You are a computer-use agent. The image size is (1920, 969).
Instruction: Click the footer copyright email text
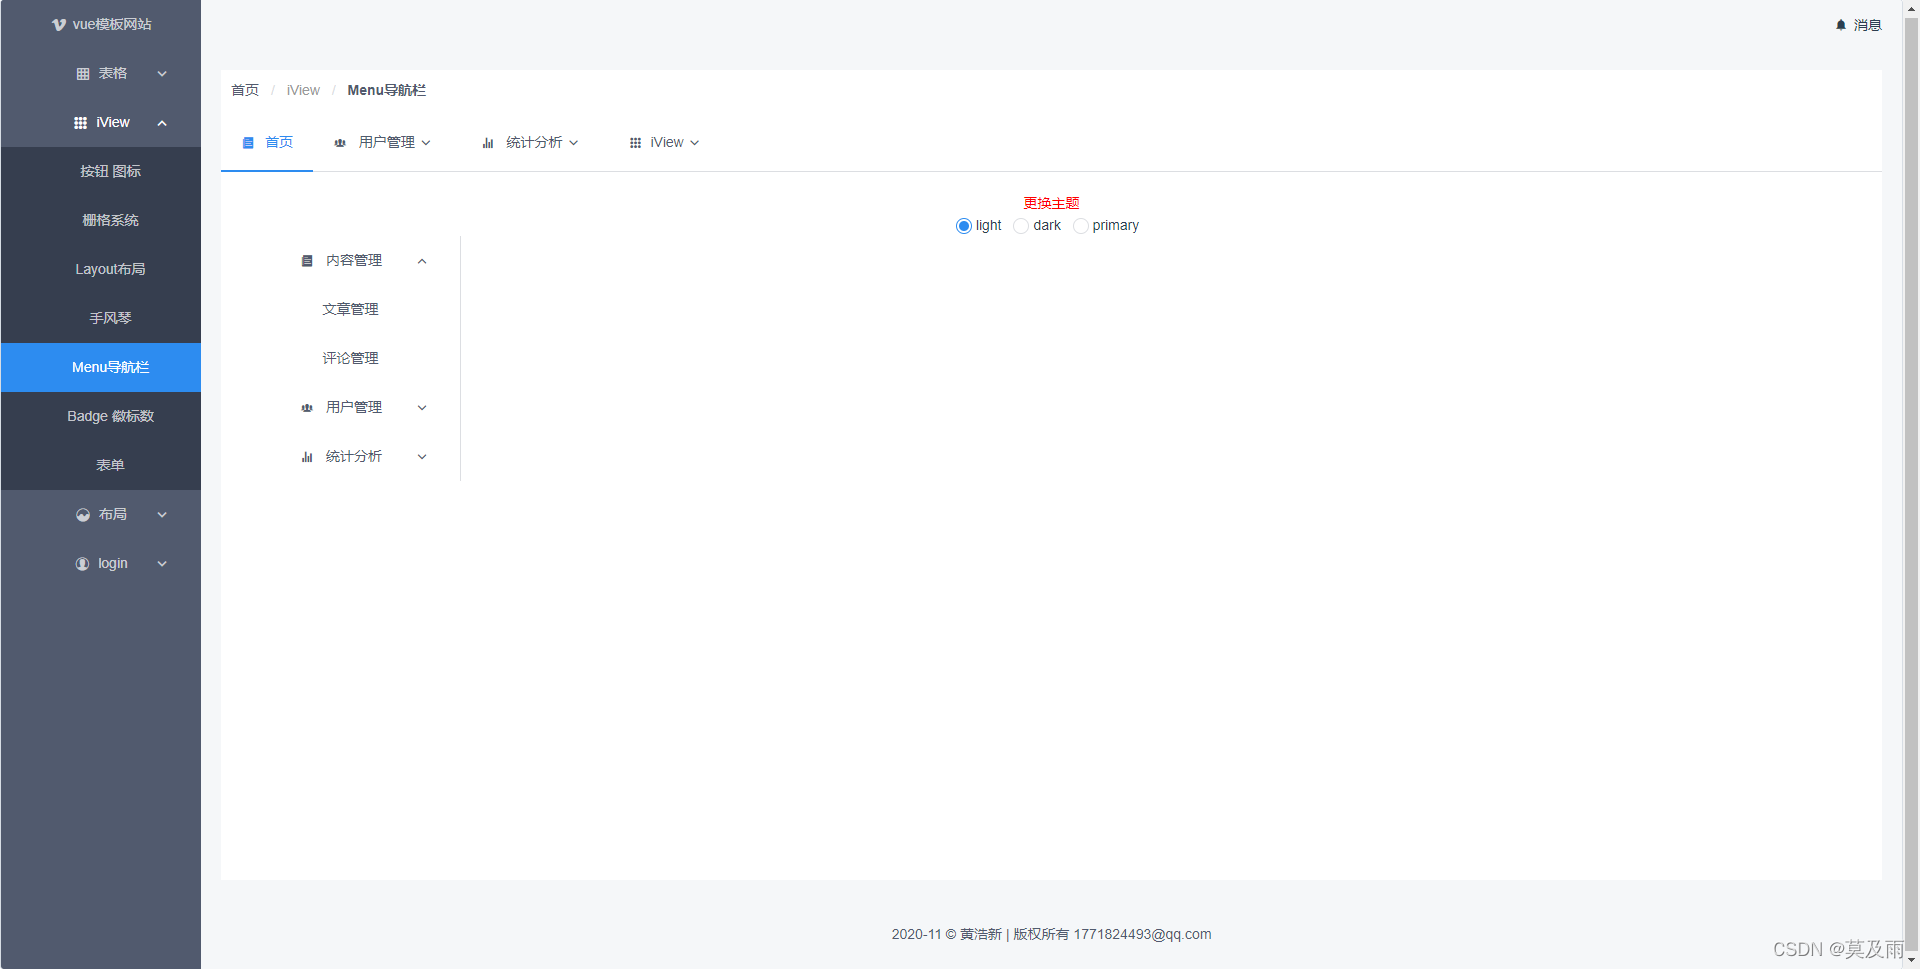tap(1142, 935)
